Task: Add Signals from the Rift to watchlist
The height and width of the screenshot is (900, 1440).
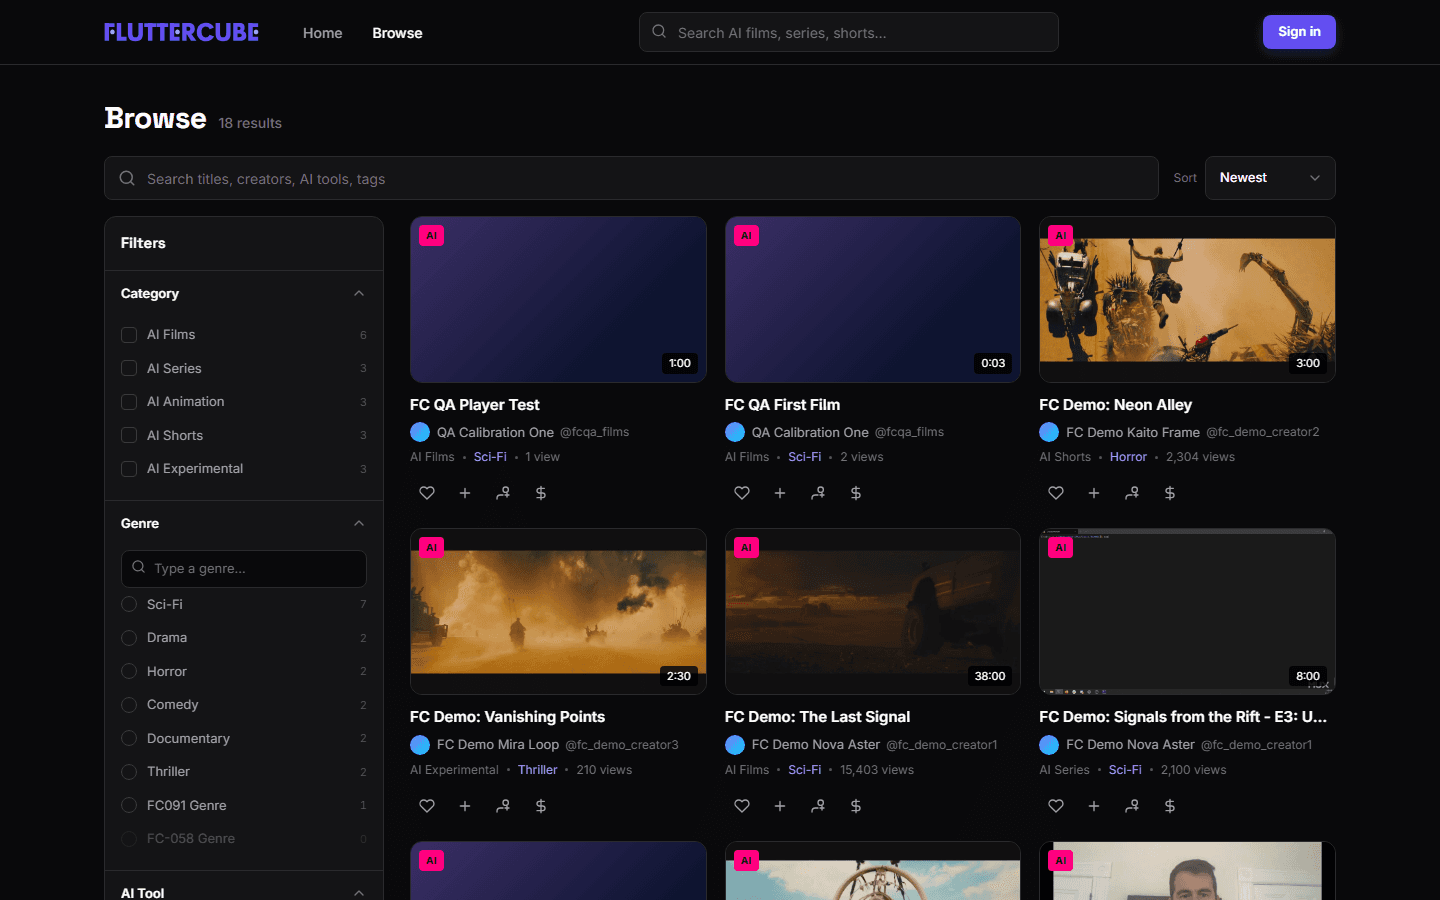Action: pos(1094,806)
